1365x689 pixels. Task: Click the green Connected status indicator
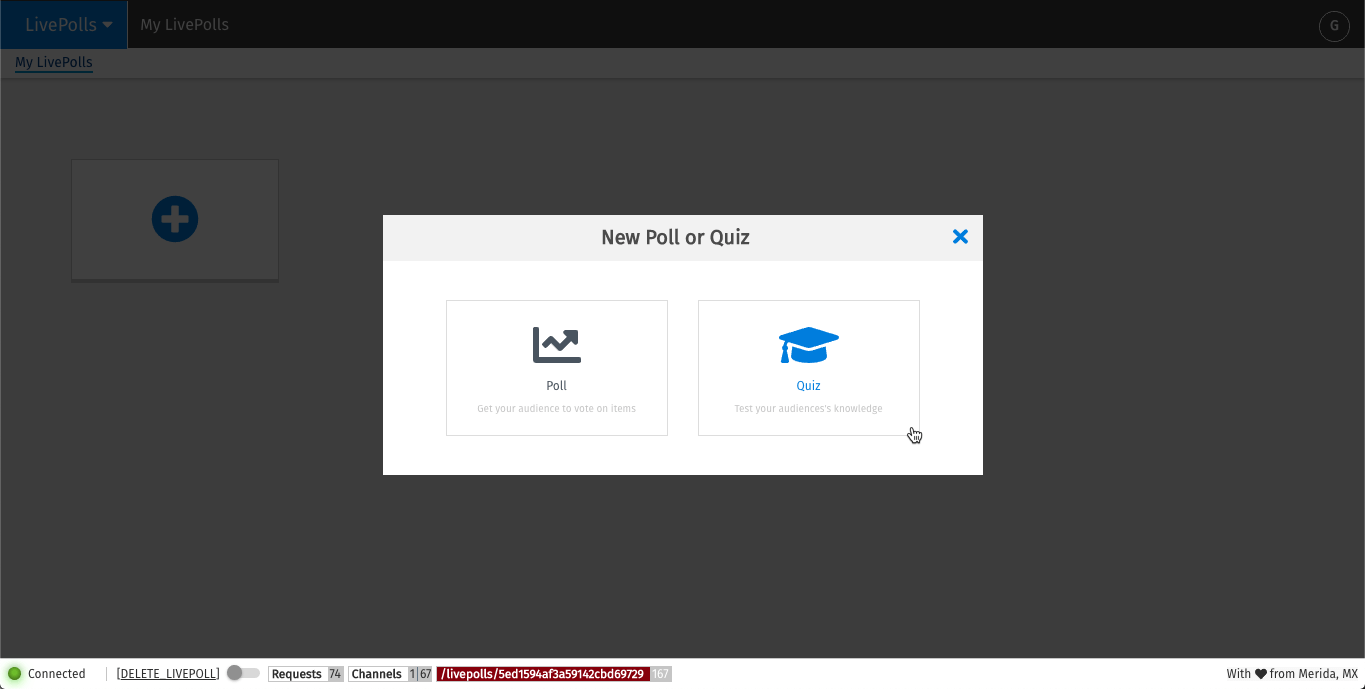[15, 674]
